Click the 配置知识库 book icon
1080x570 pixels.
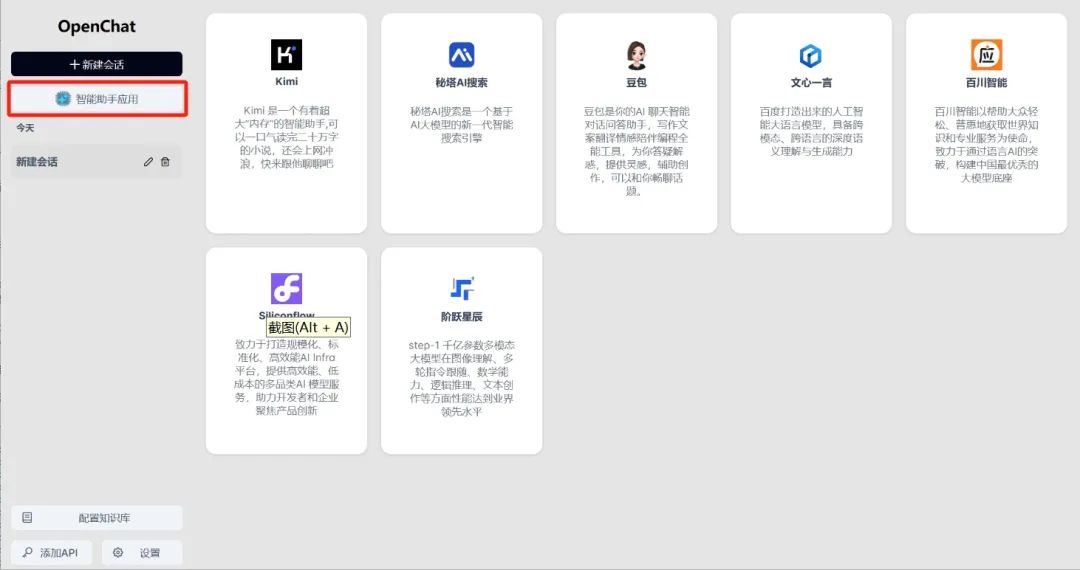click(27, 518)
